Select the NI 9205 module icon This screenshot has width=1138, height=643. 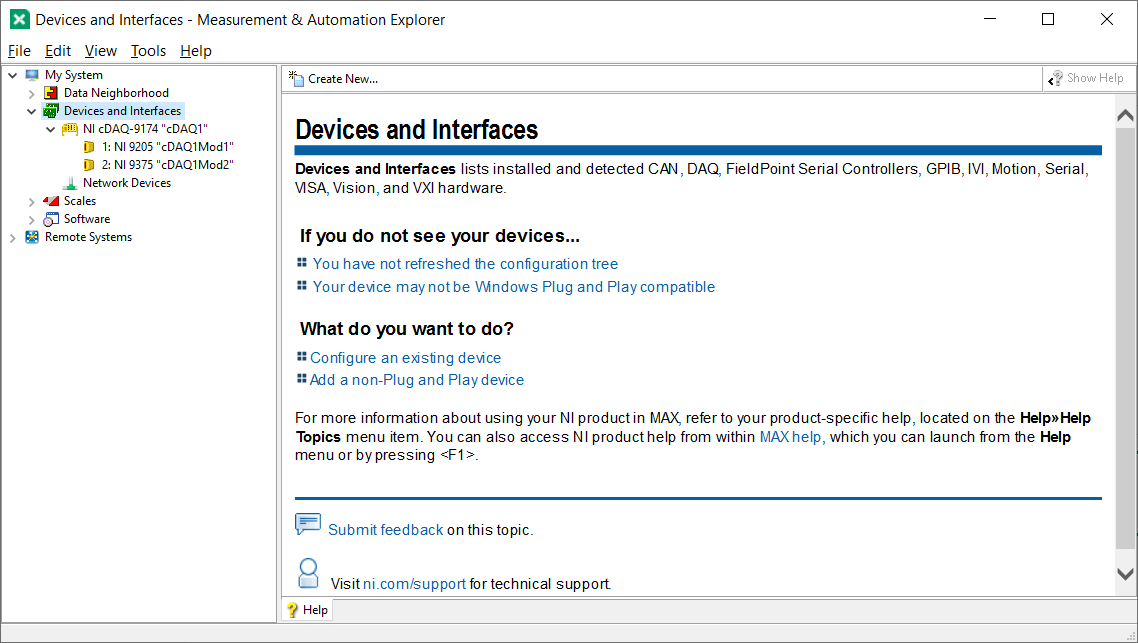[x=89, y=146]
